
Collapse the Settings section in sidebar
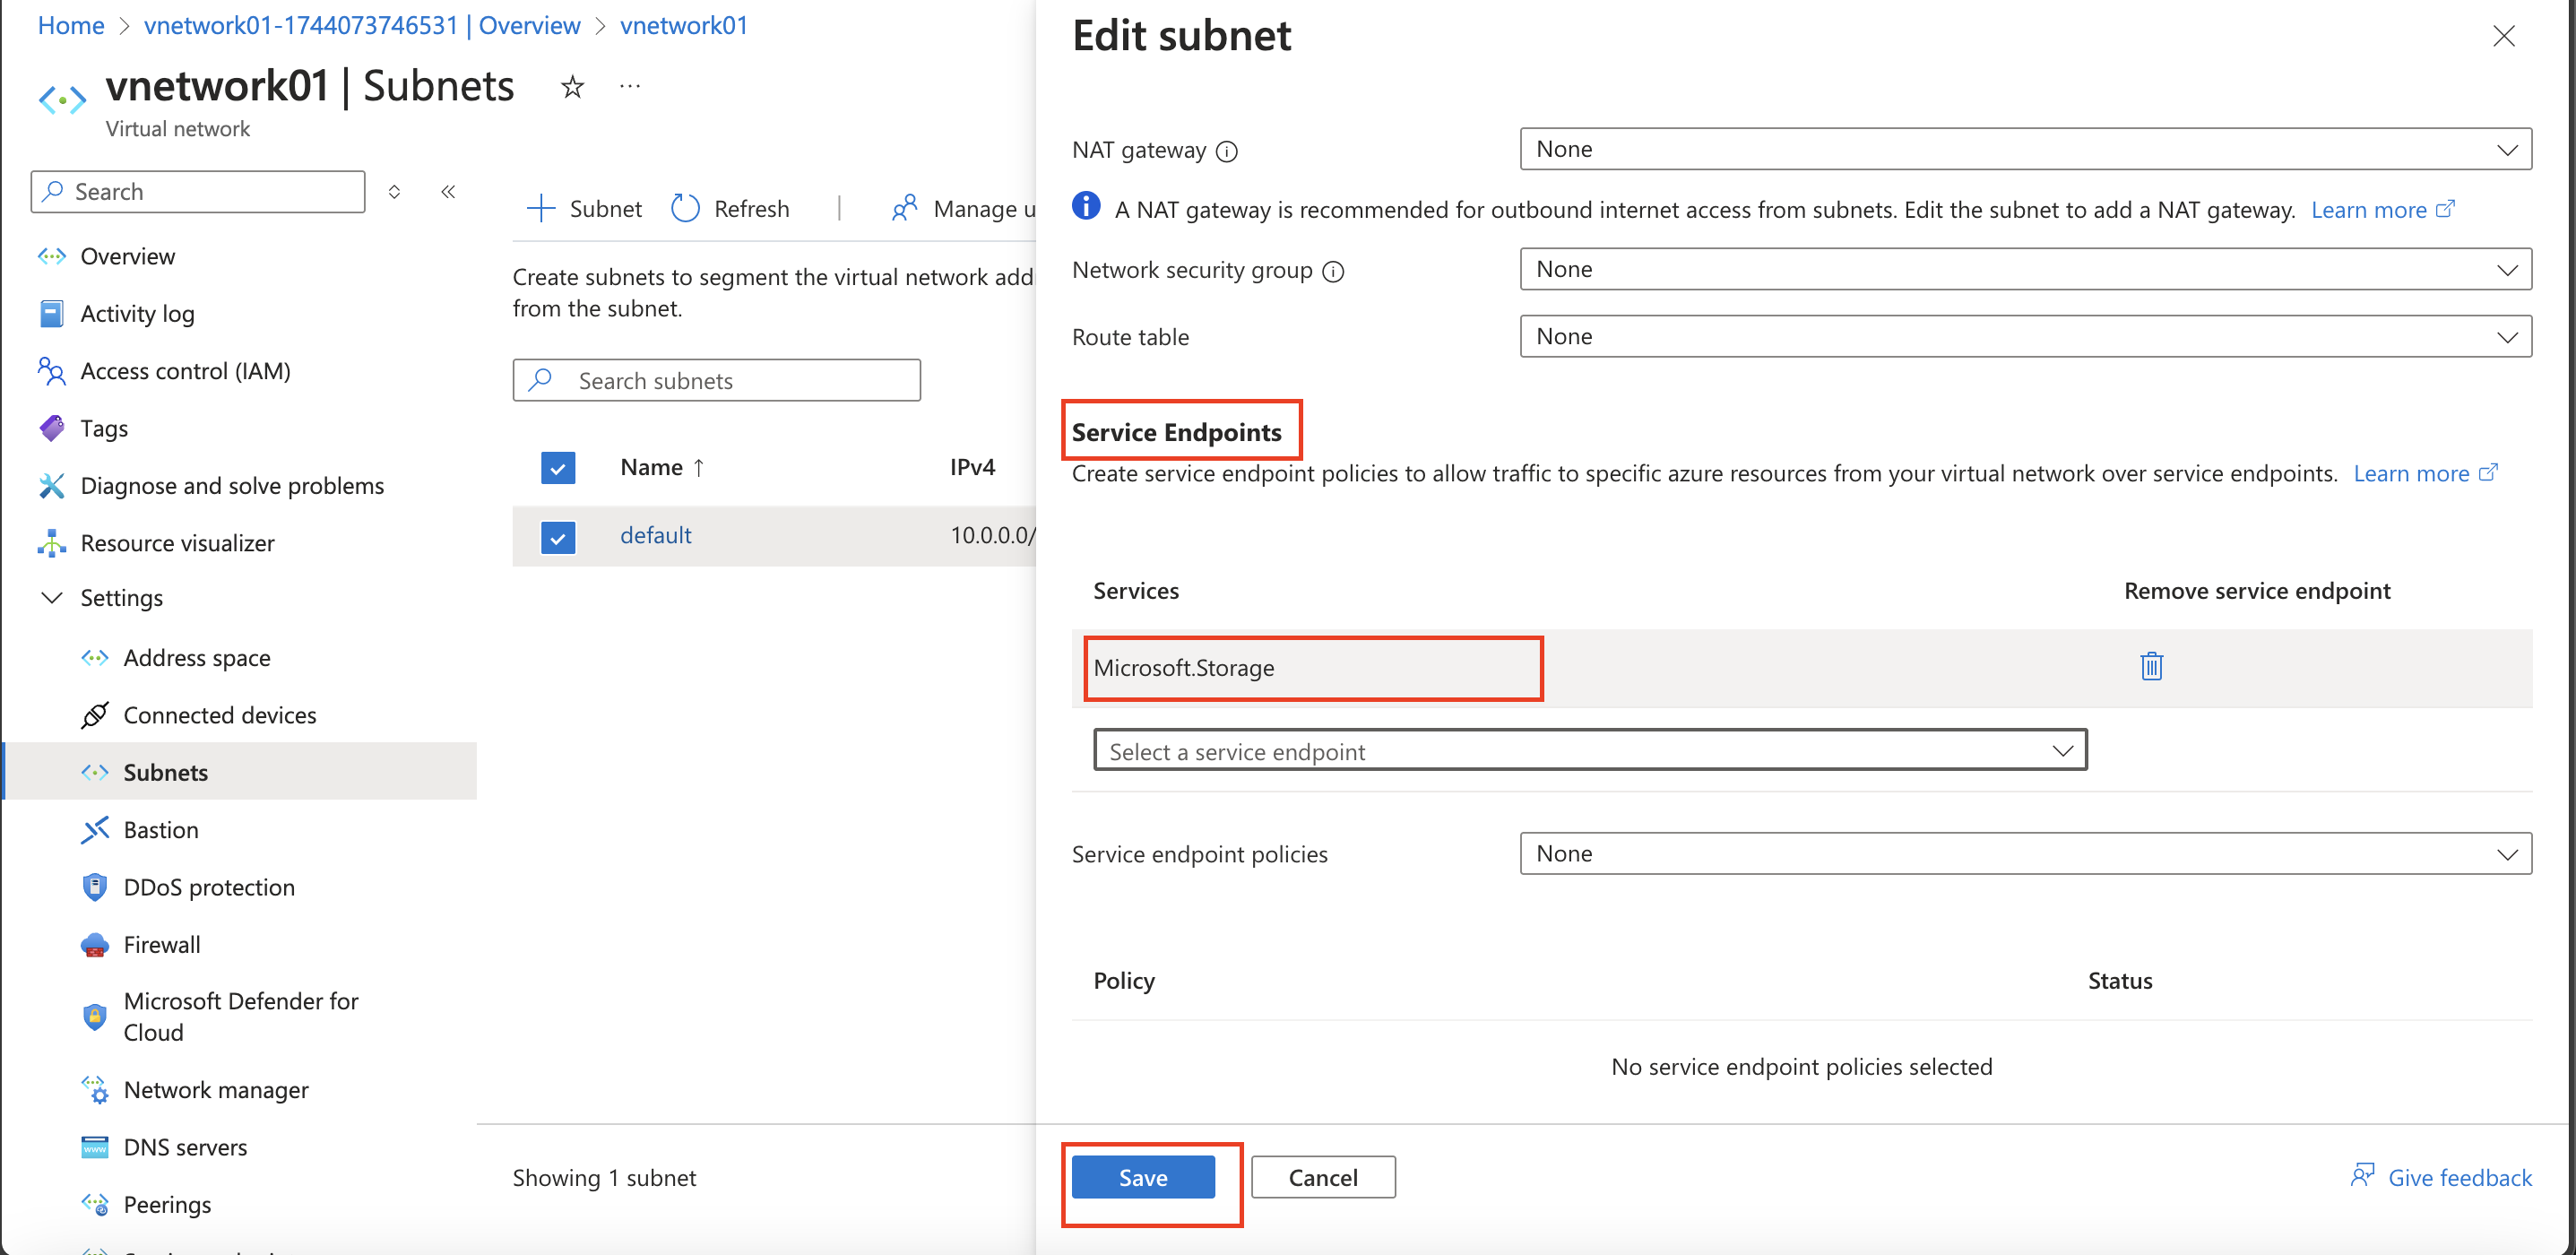point(52,598)
